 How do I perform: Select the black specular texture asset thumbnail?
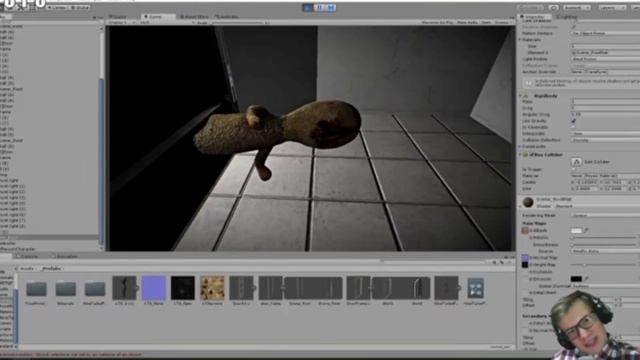click(x=183, y=288)
